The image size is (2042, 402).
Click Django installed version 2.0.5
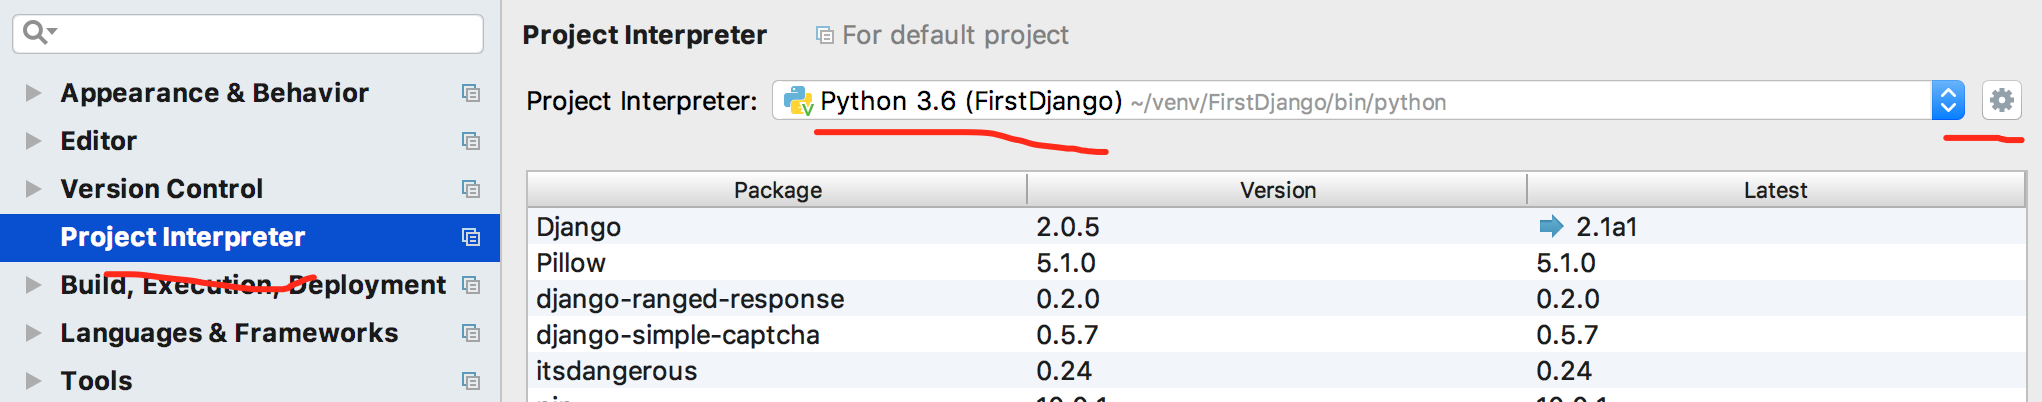pos(1068,227)
